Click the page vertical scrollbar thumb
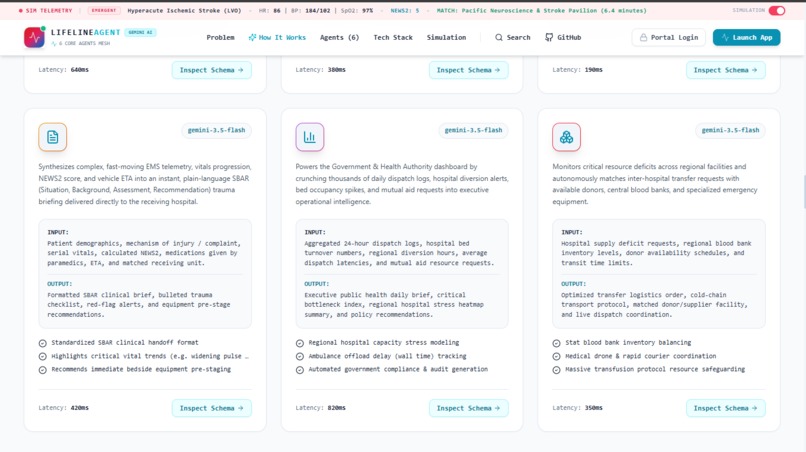This screenshot has height=452, width=806. pyautogui.click(x=804, y=191)
